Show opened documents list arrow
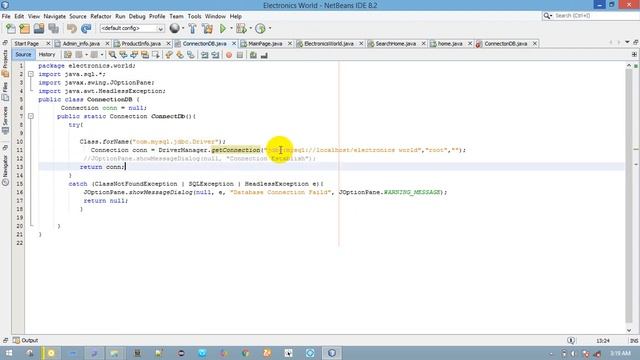The width and height of the screenshot is (640, 360). (x=627, y=42)
